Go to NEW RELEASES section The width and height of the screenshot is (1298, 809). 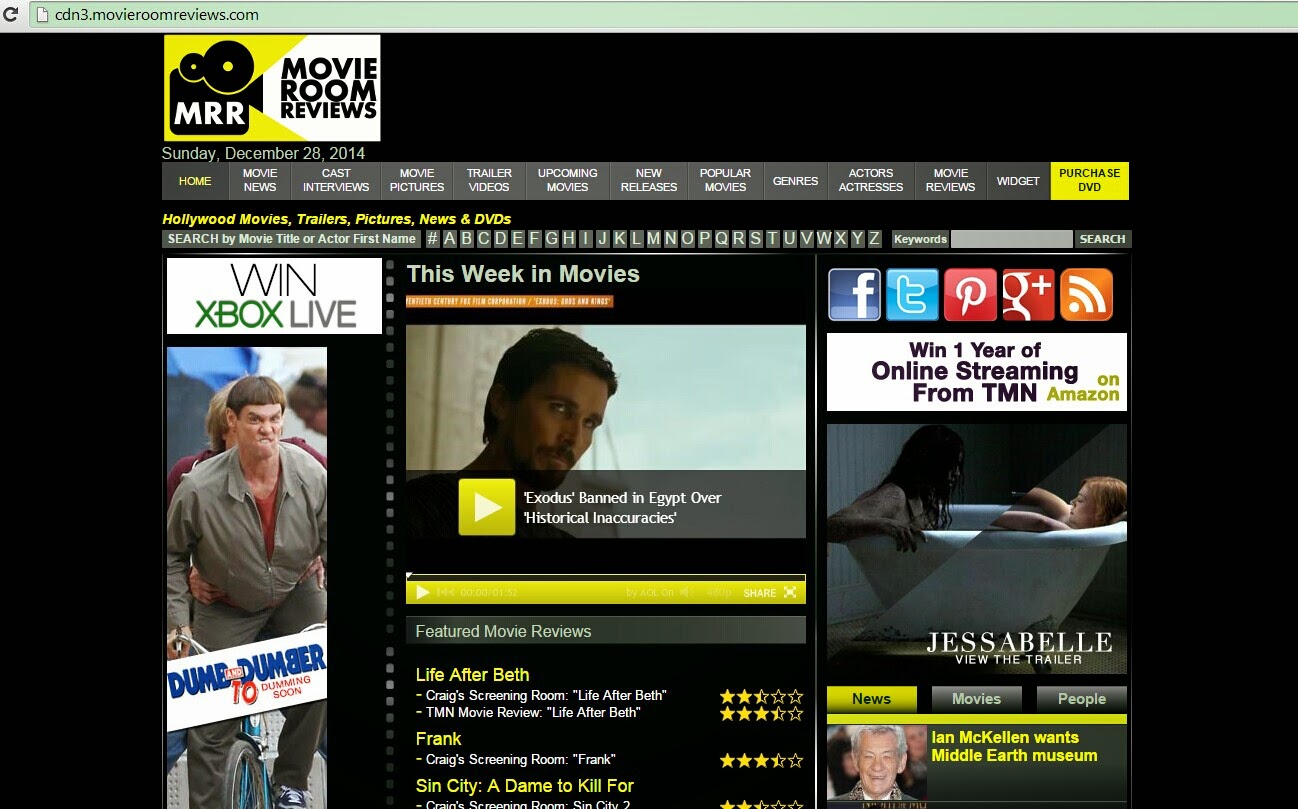[649, 181]
